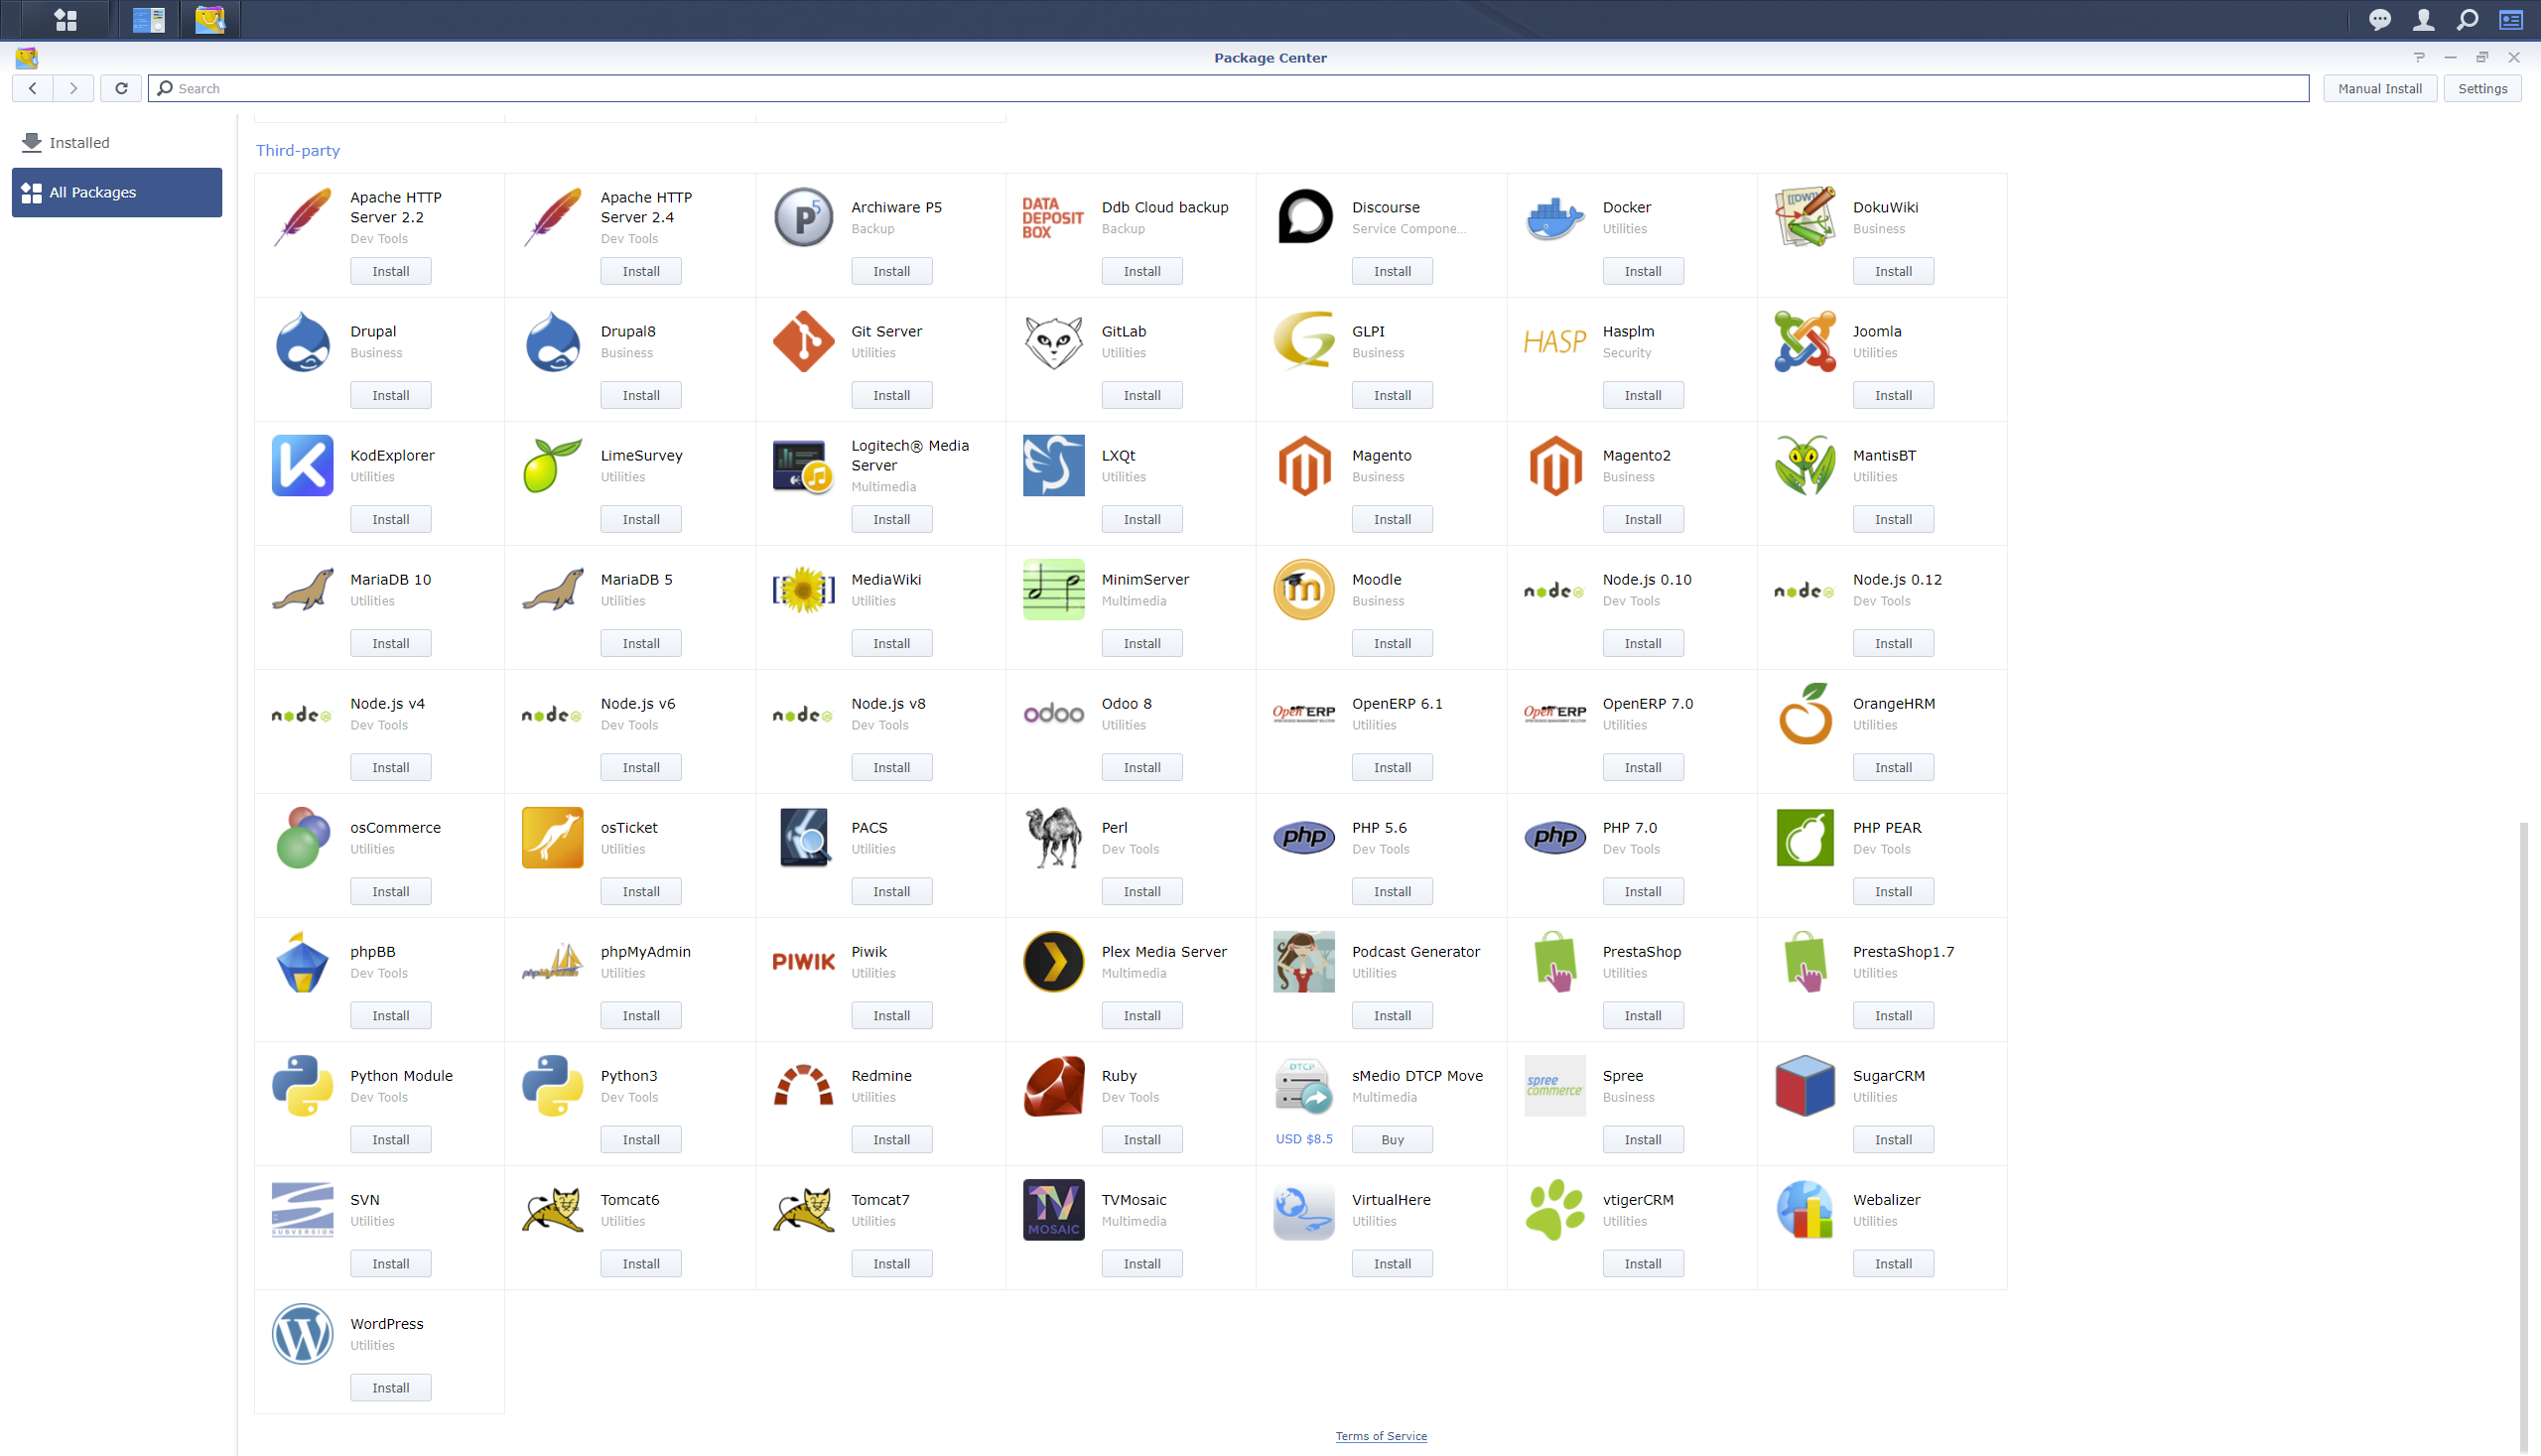The image size is (2541, 1456).
Task: Focus the package search field
Action: click(1228, 88)
